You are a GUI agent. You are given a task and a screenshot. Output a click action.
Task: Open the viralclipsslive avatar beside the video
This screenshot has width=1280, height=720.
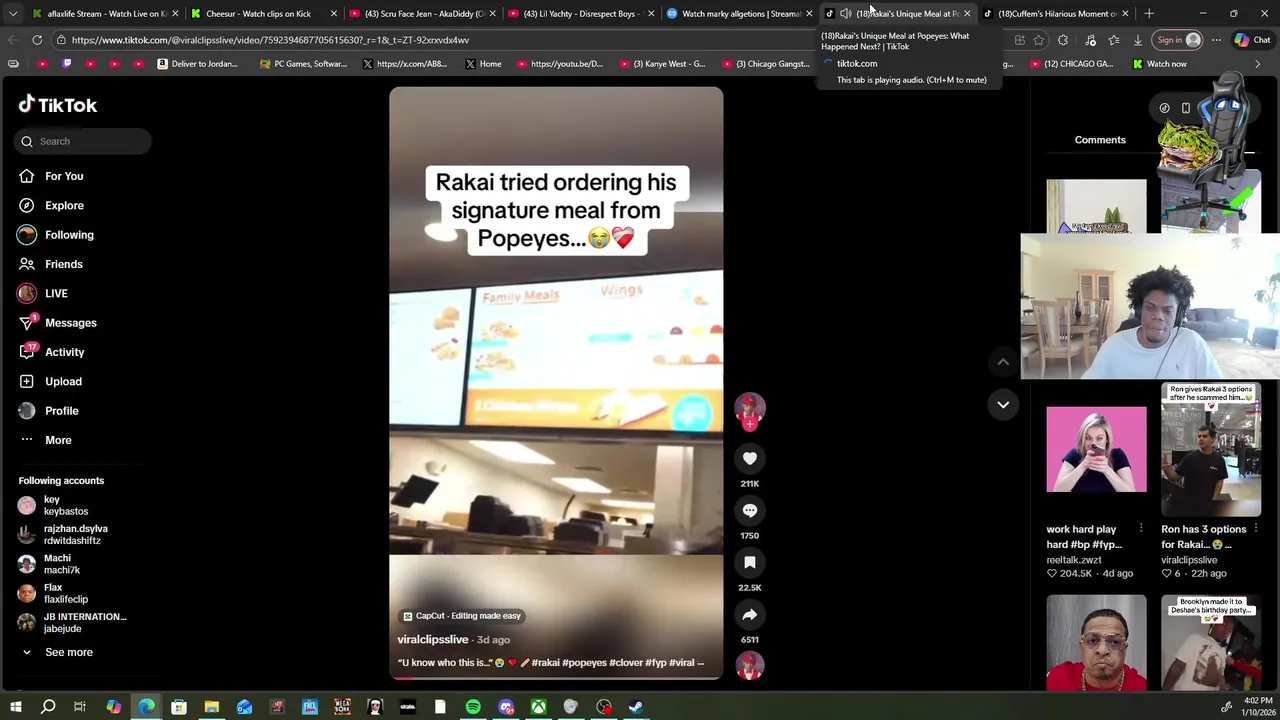tap(750, 407)
